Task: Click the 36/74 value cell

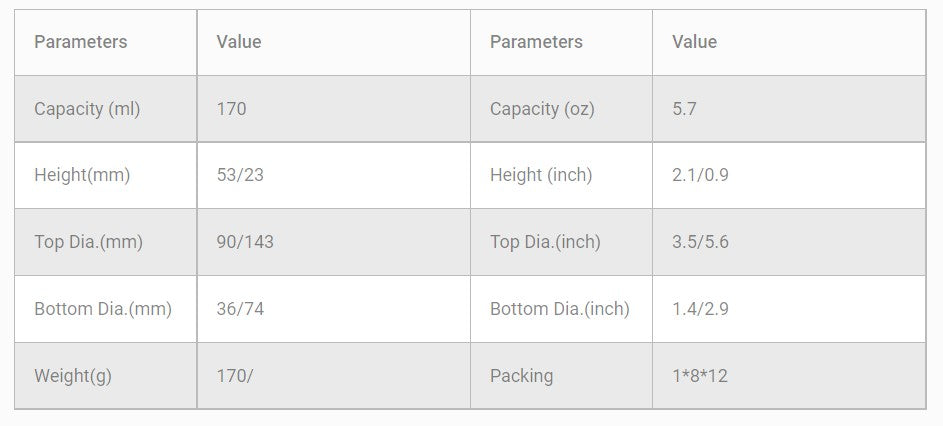Action: [x=240, y=309]
